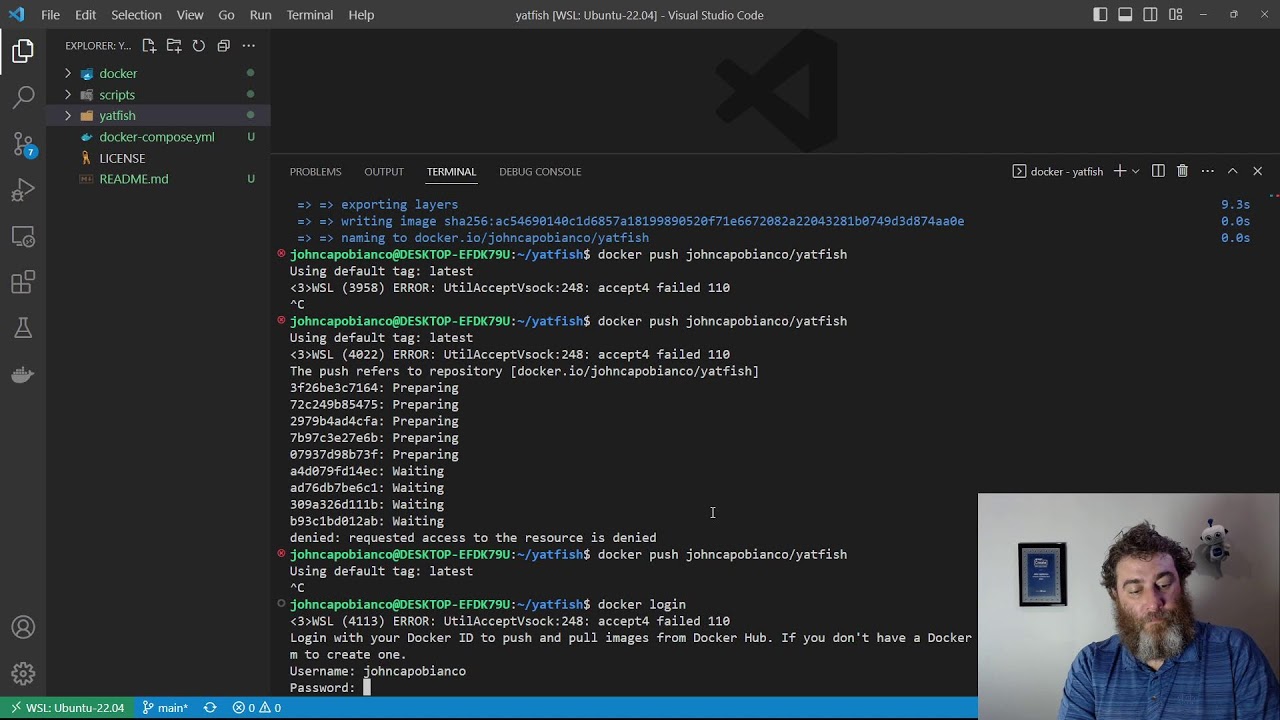1280x720 pixels.
Task: Open the Testing flask view
Action: (x=23, y=329)
